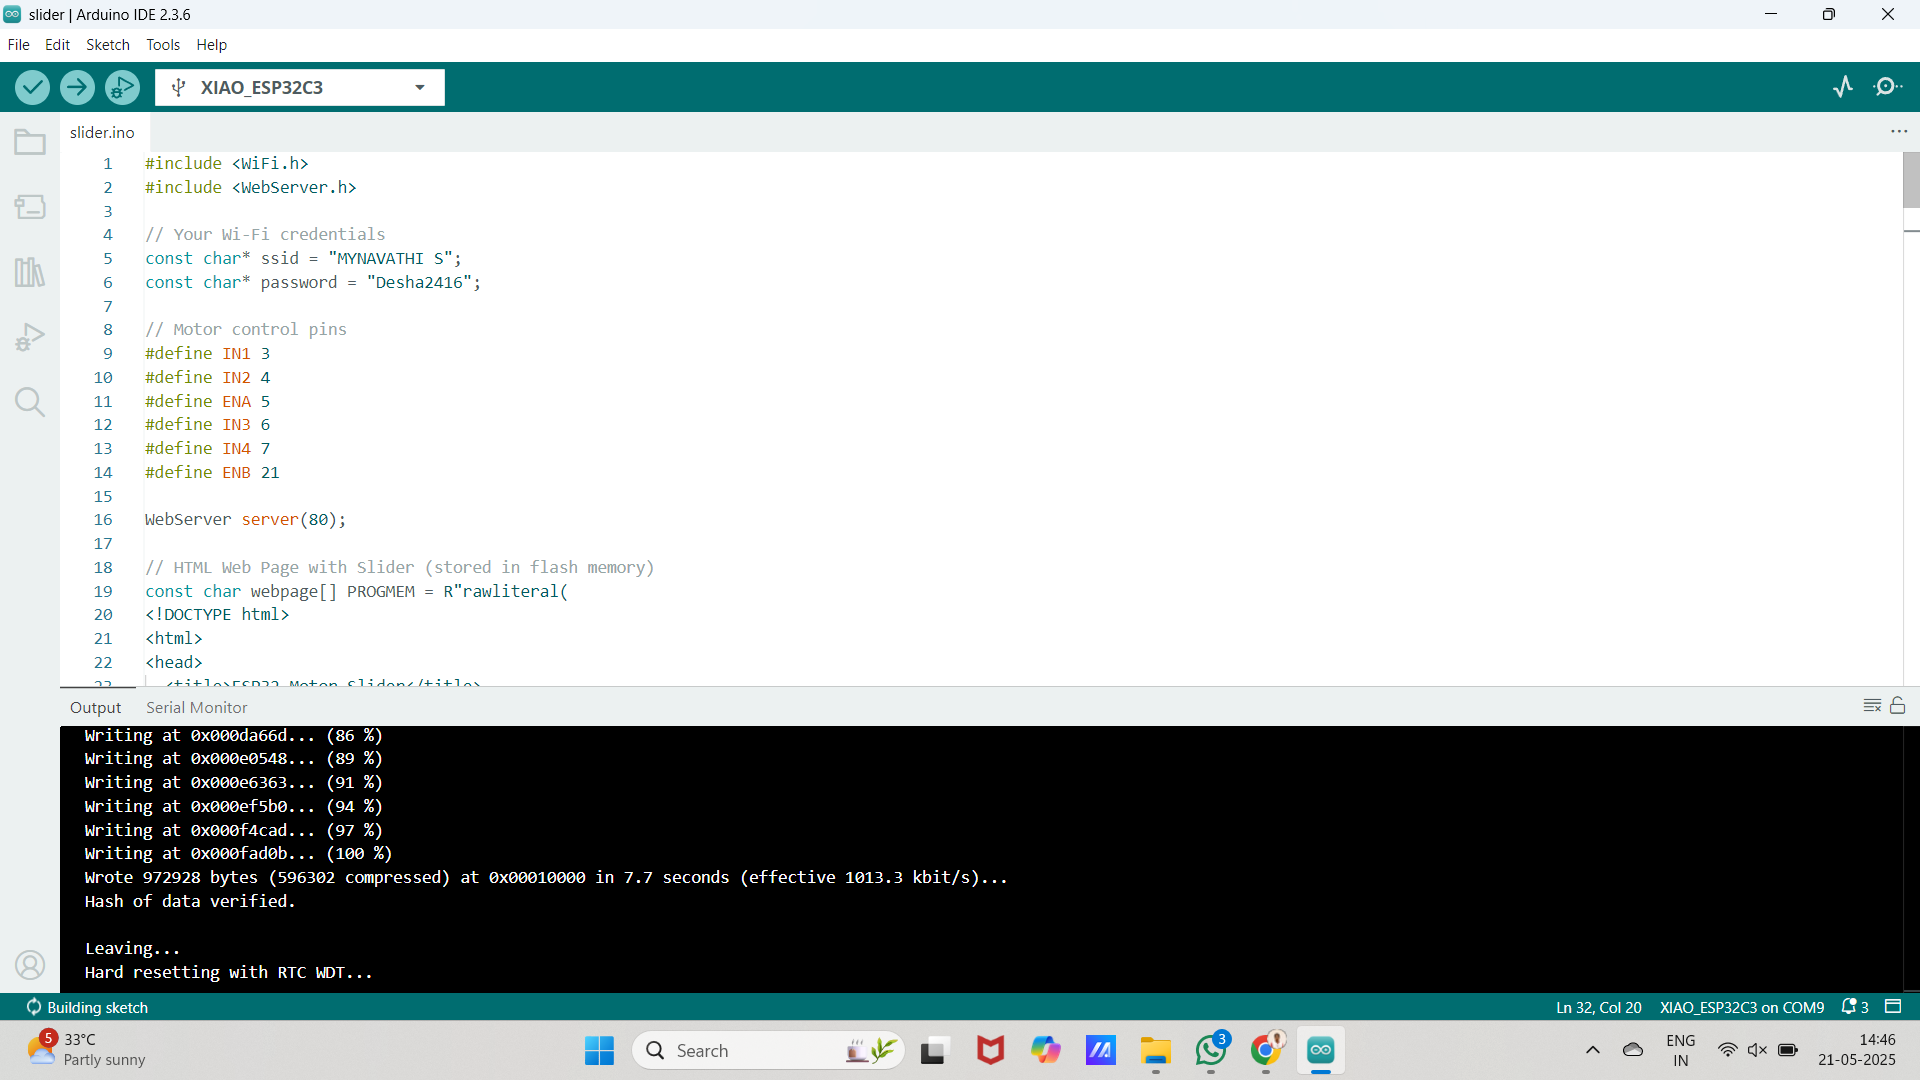Open the Help menu
The height and width of the screenshot is (1080, 1920).
[x=212, y=45]
